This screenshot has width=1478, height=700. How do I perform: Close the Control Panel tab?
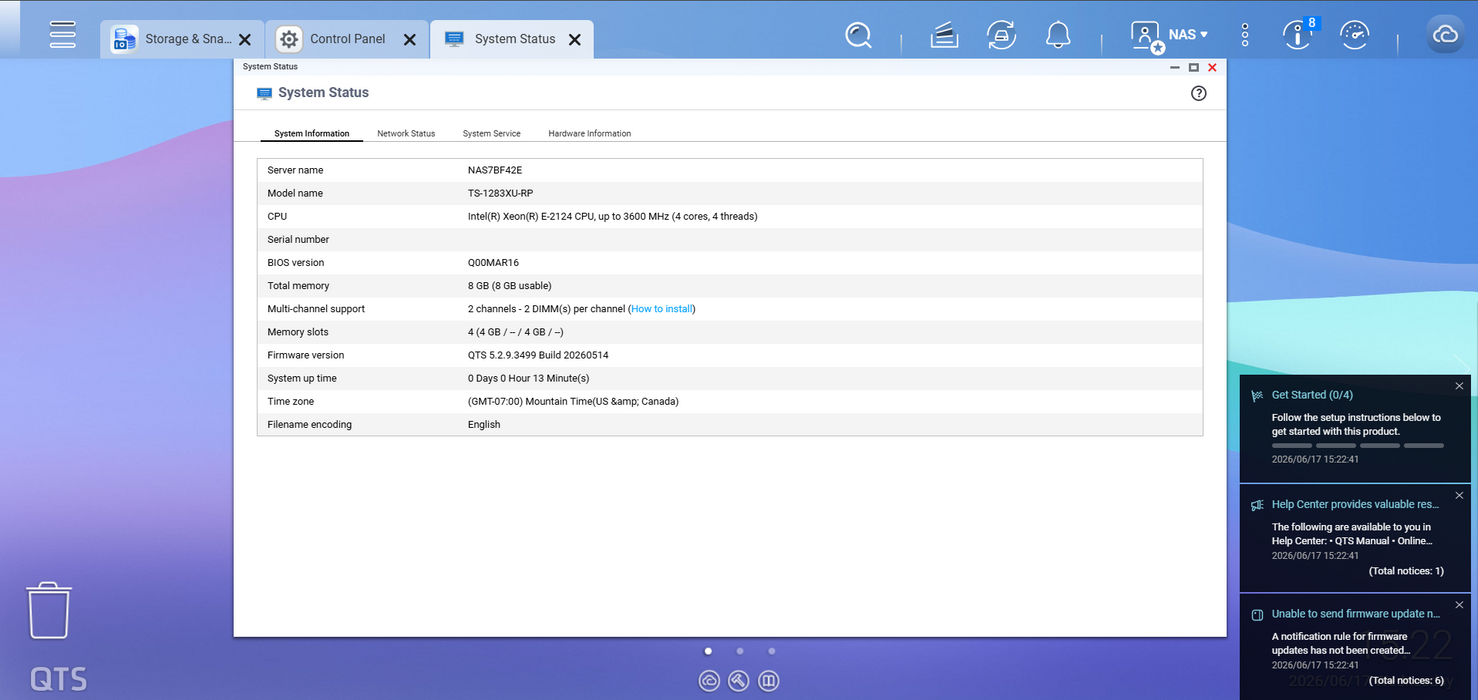(409, 39)
